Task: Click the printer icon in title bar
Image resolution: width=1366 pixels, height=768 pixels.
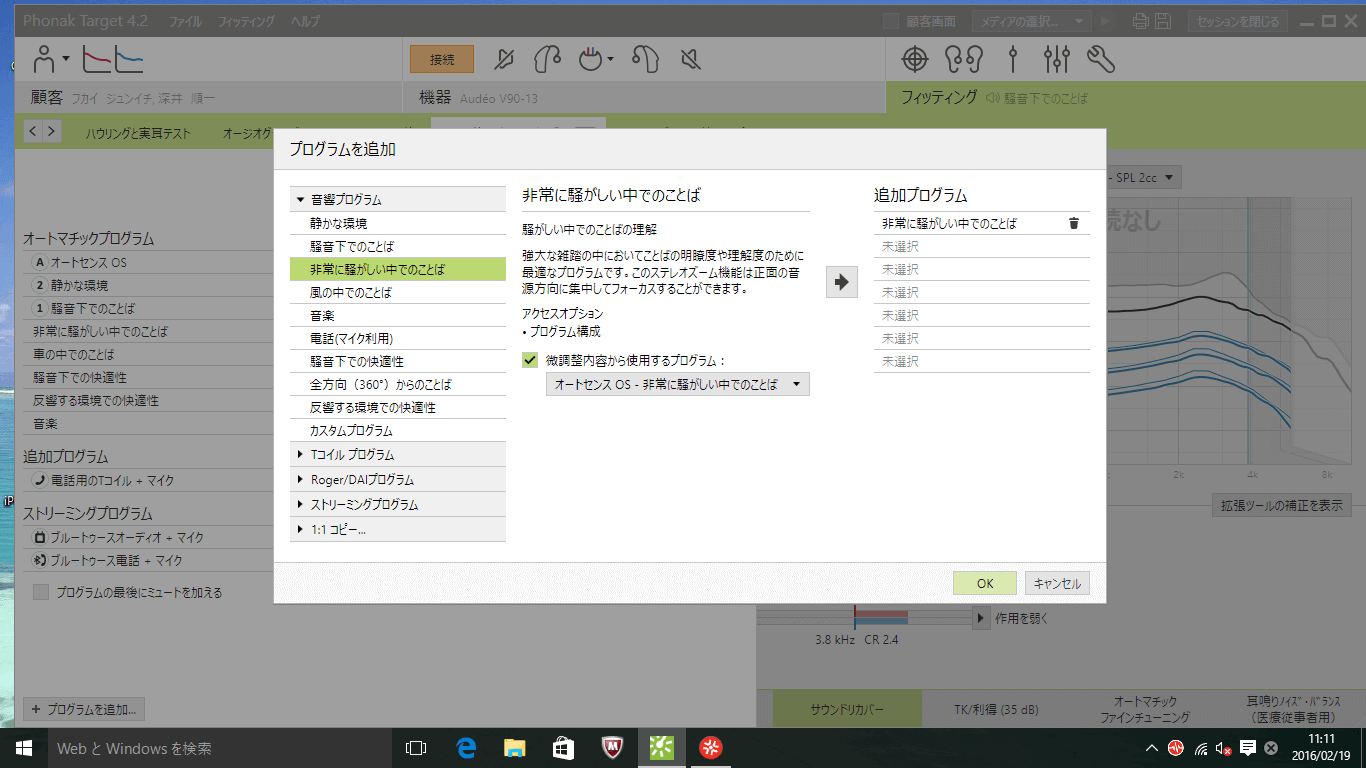Action: click(x=1141, y=21)
